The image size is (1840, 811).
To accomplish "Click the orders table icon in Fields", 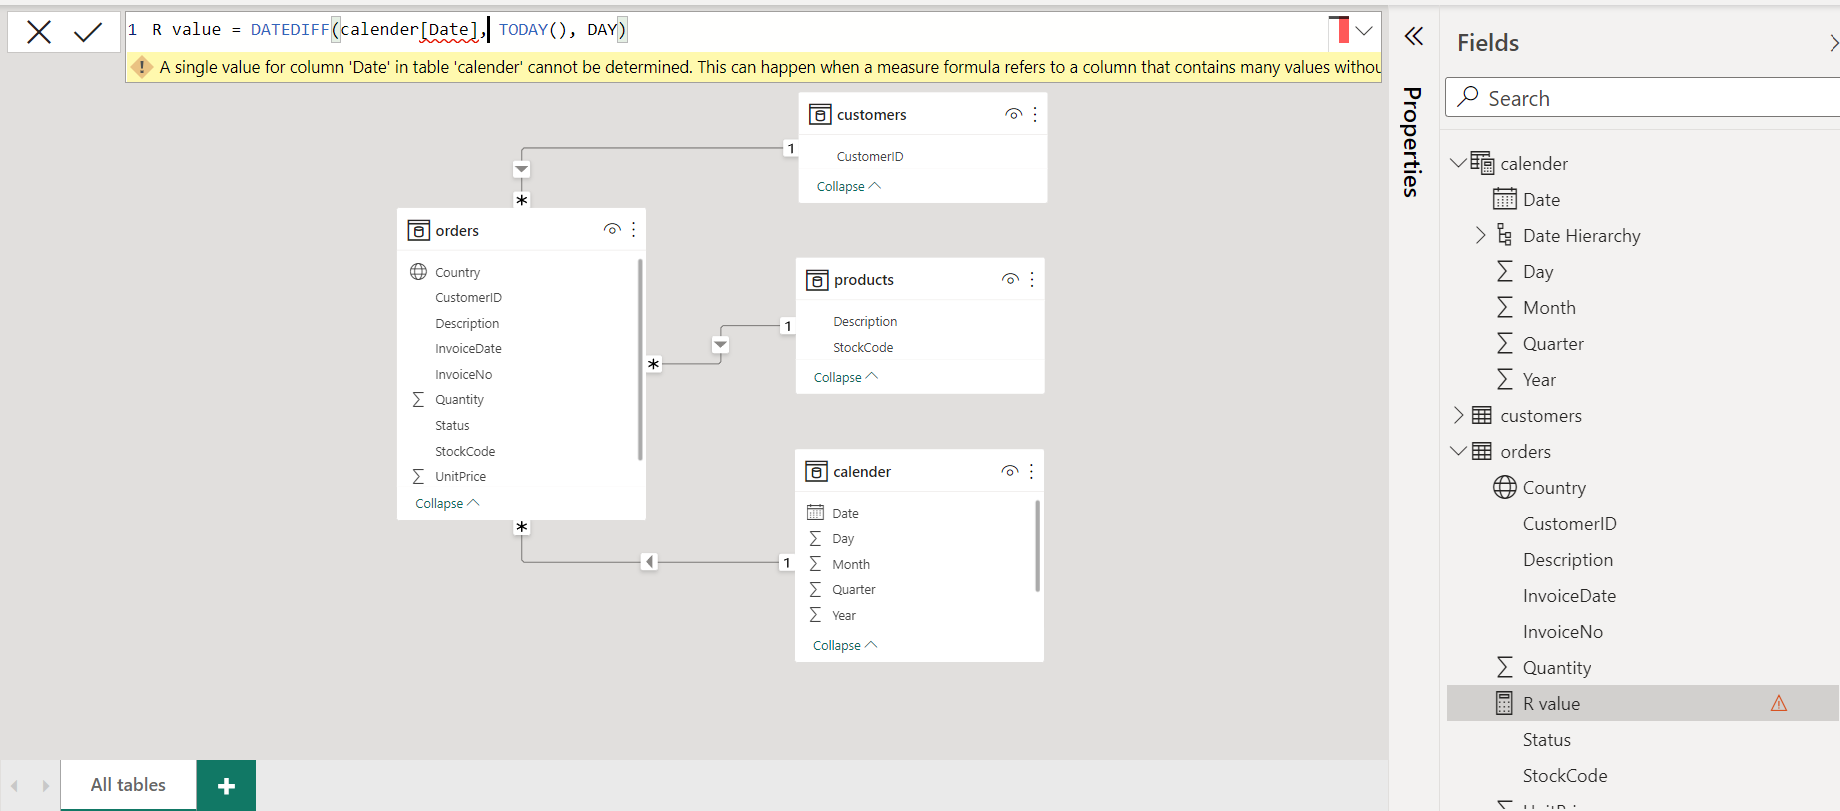I will tap(1482, 451).
